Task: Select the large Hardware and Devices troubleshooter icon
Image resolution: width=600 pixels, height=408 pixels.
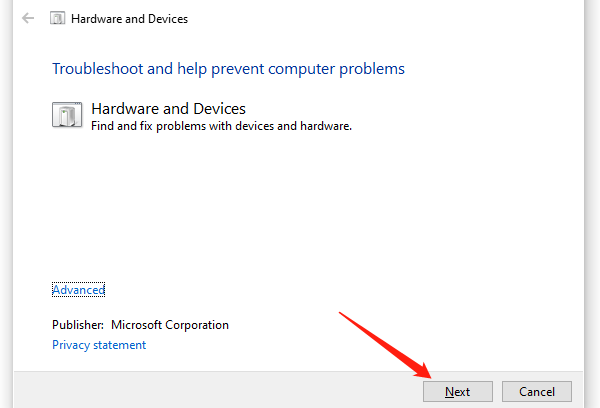Action: pos(67,114)
